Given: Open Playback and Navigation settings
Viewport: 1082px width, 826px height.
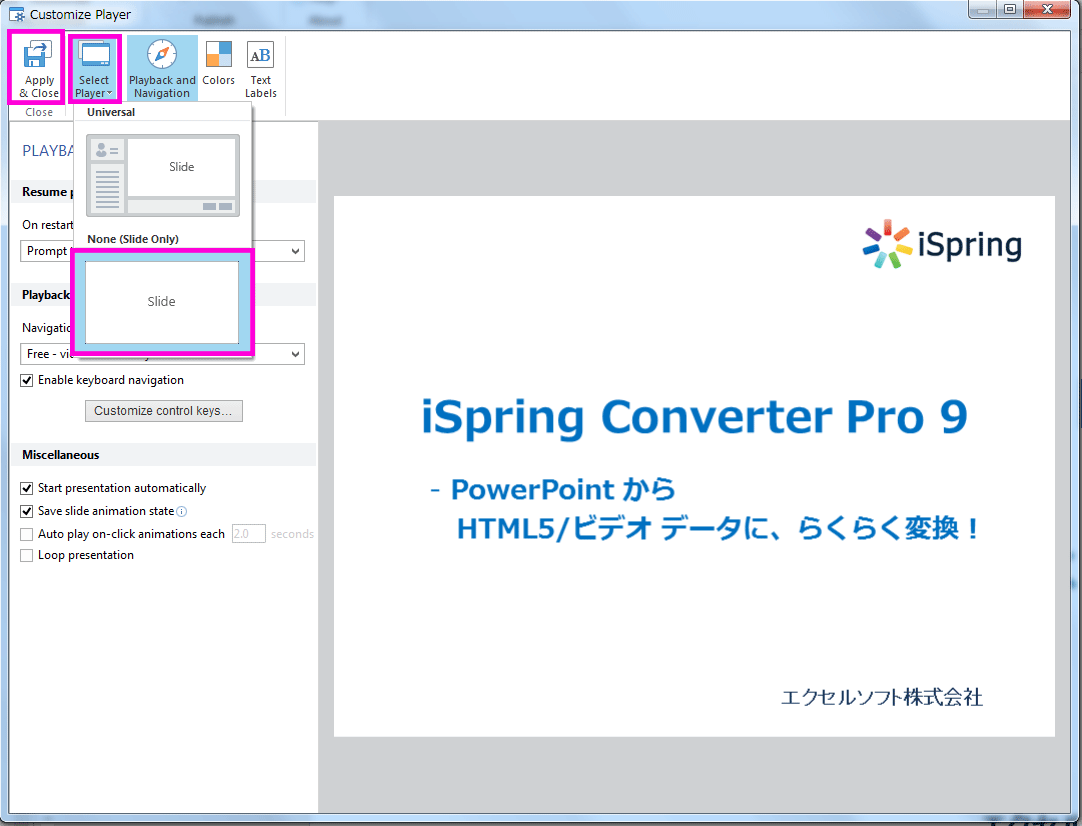Looking at the screenshot, I should pos(162,68).
